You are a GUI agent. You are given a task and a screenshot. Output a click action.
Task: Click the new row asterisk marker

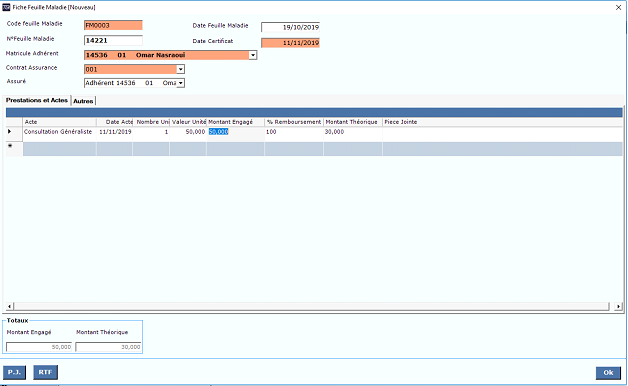[10, 146]
